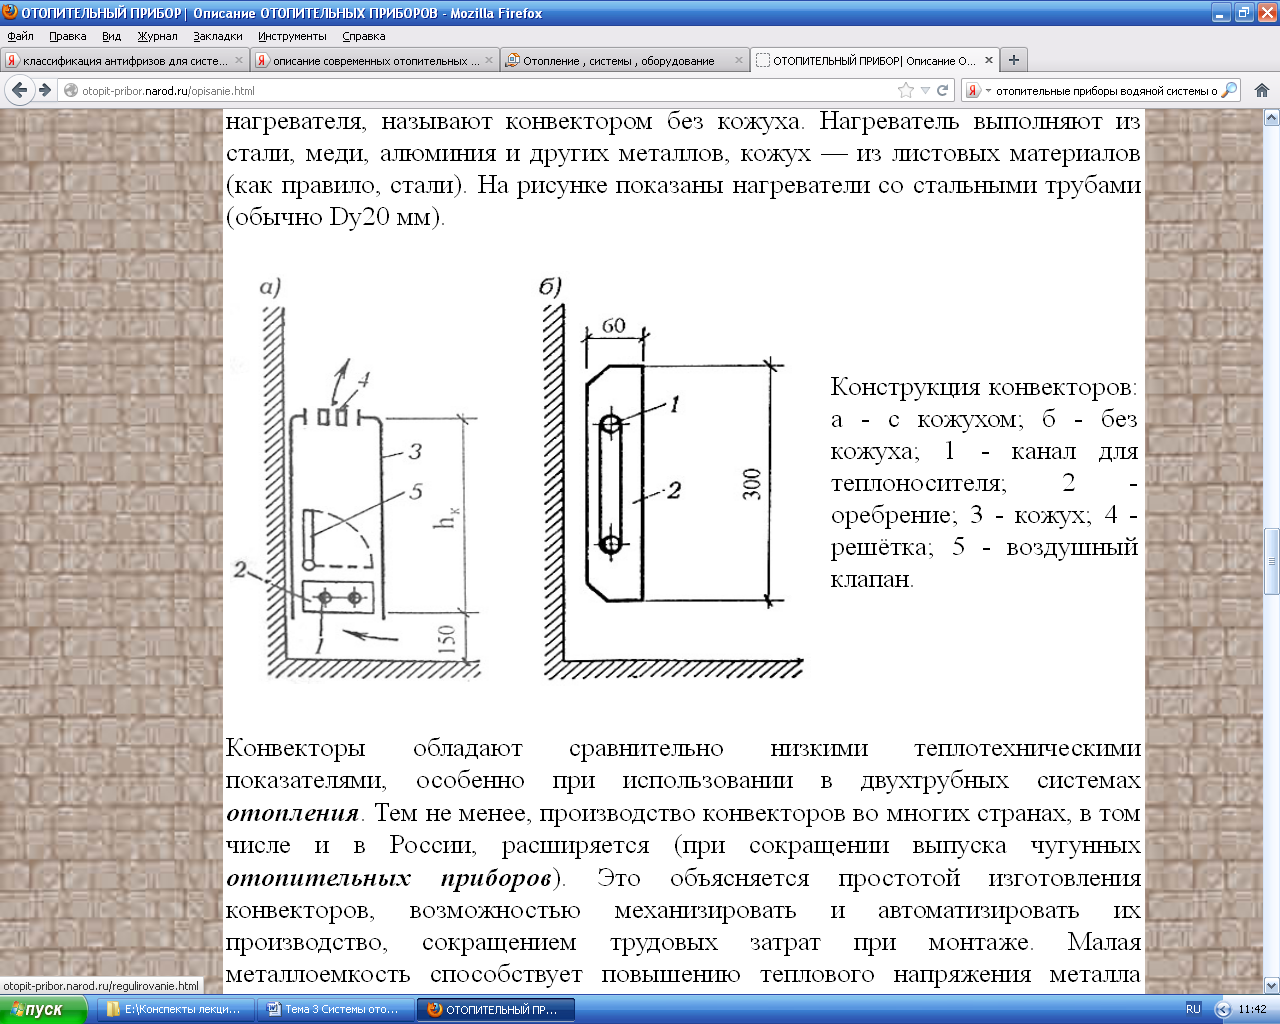Open the Инструменты menu
1280x1024 pixels.
tap(292, 36)
